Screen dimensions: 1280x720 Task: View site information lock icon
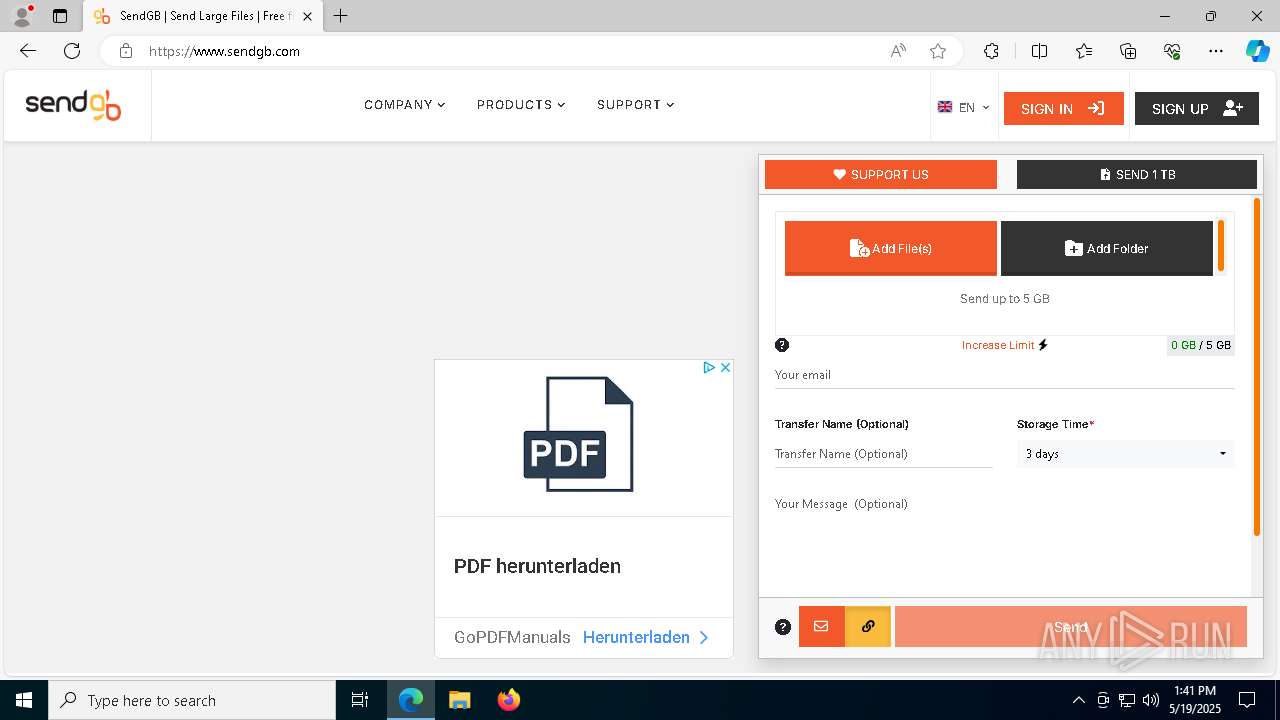pos(125,51)
